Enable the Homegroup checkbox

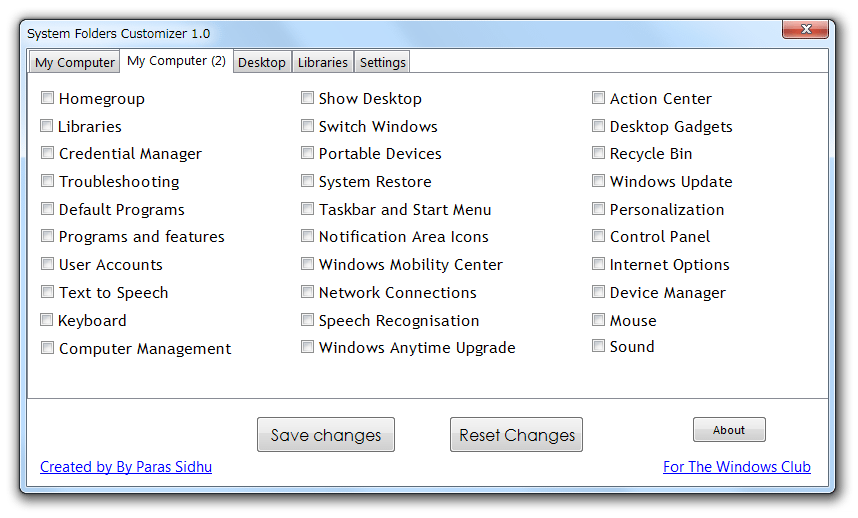click(48, 98)
